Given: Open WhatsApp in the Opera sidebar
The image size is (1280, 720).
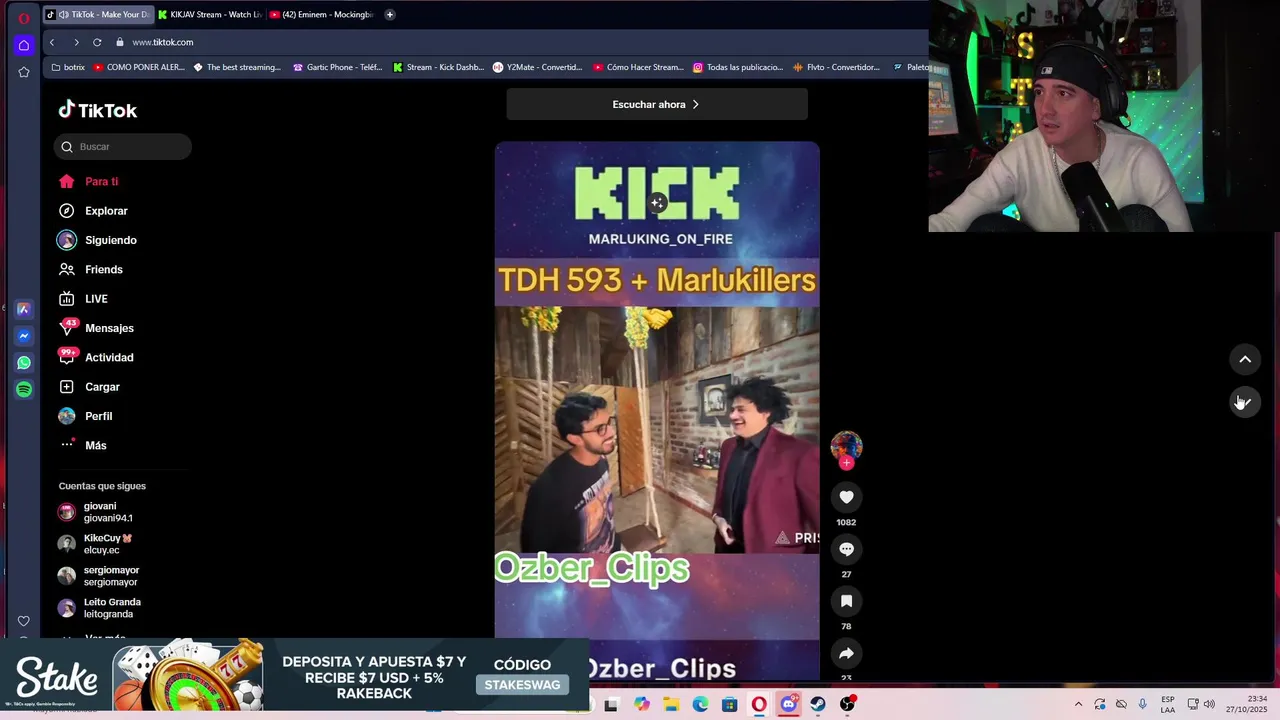Looking at the screenshot, I should click(24, 363).
